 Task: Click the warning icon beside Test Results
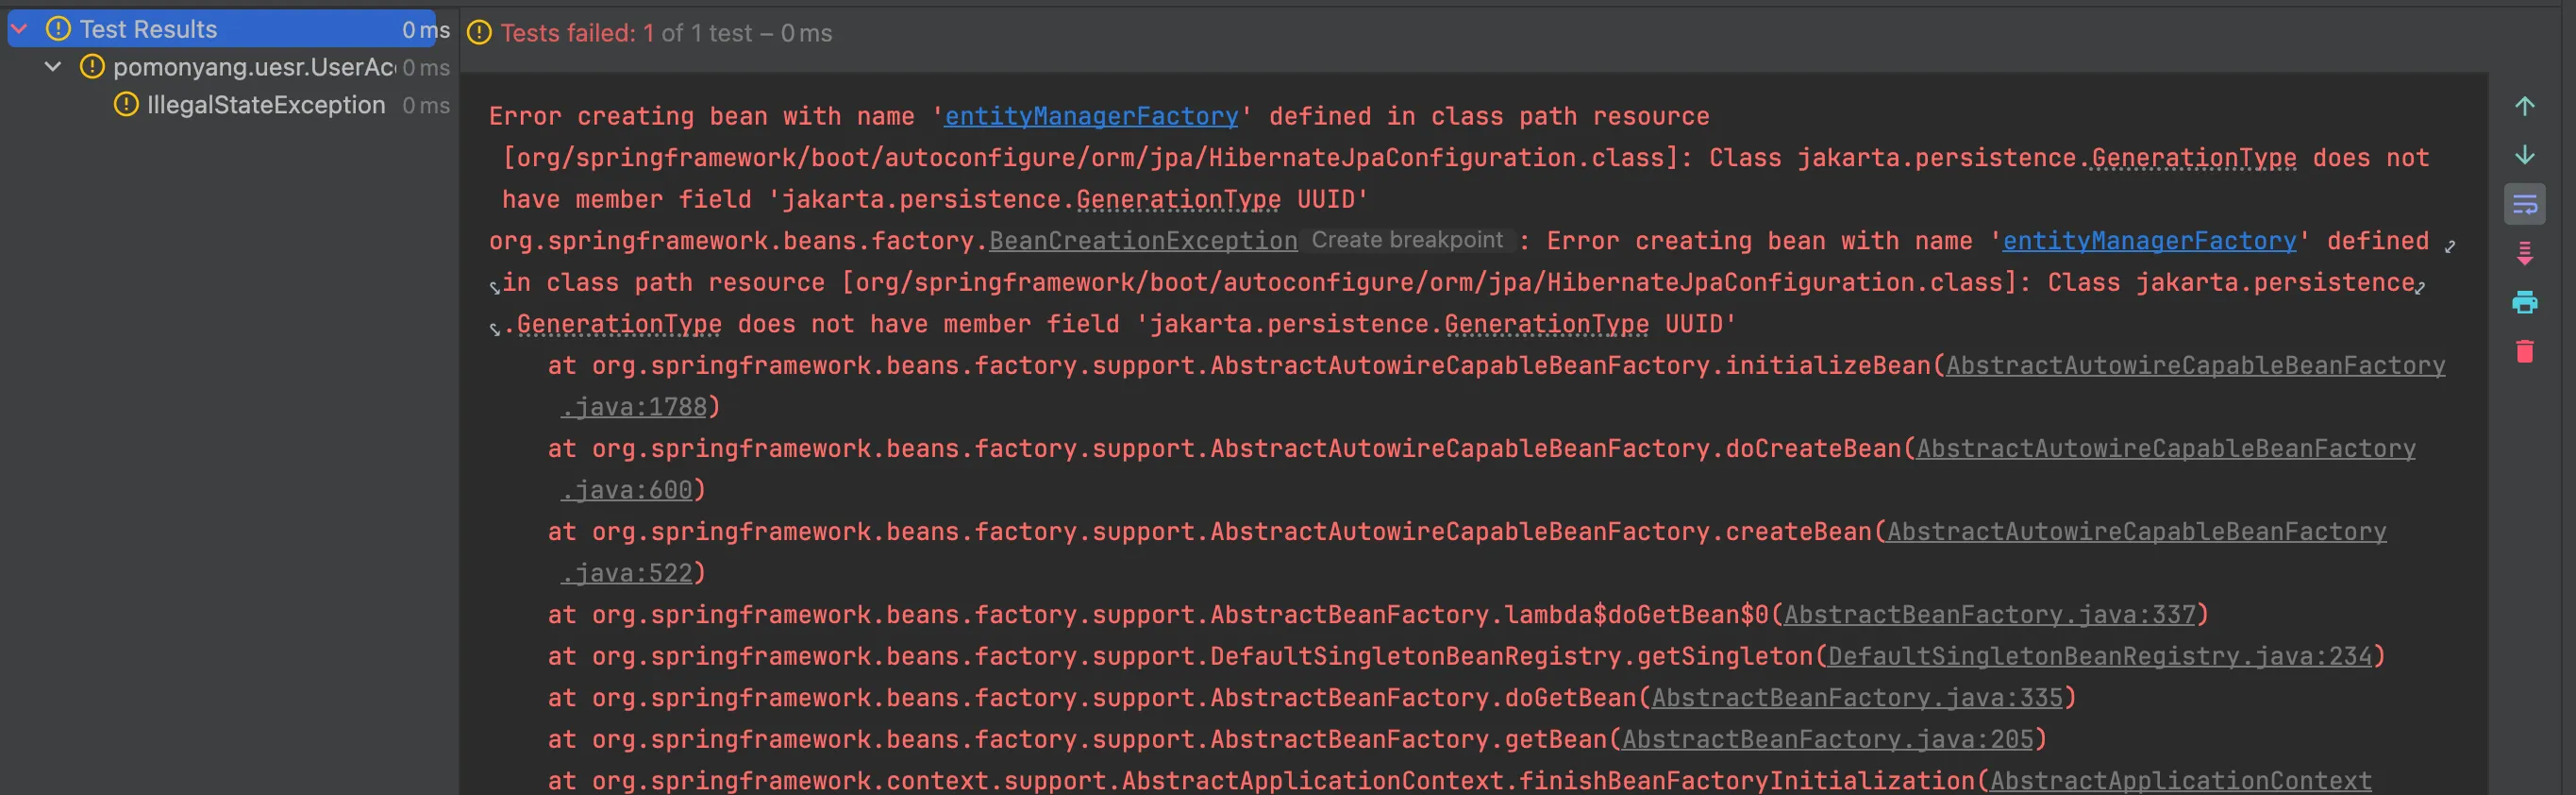pyautogui.click(x=59, y=30)
